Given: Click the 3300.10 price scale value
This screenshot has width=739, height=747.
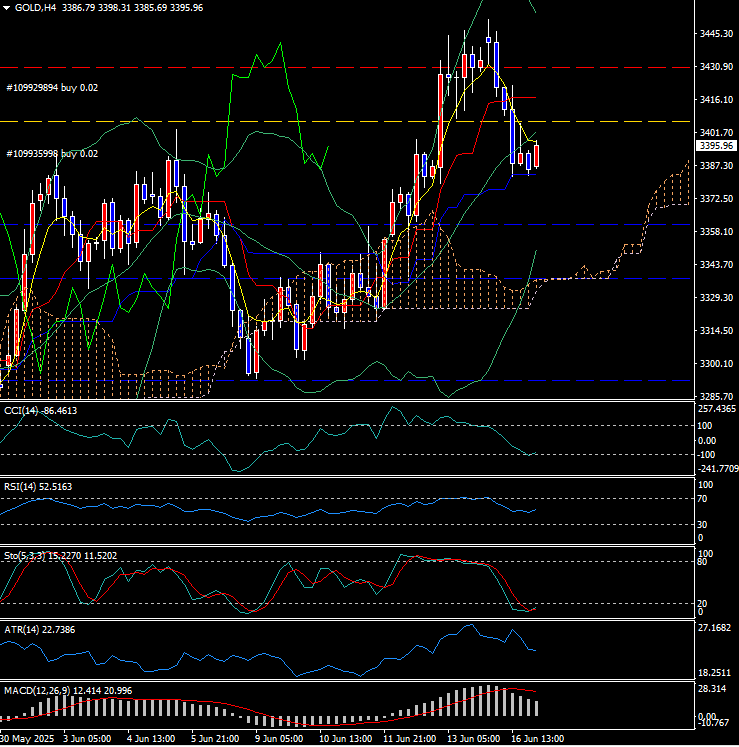Looking at the screenshot, I should coord(716,363).
